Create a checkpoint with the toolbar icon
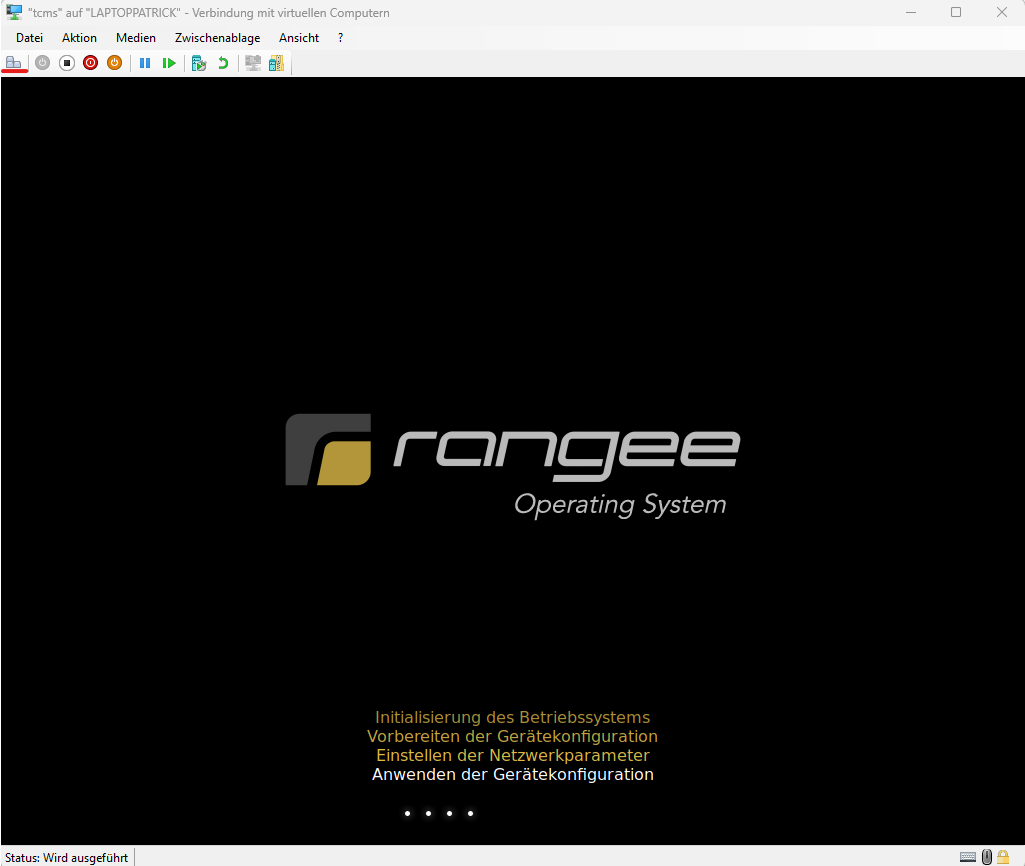 pos(199,63)
